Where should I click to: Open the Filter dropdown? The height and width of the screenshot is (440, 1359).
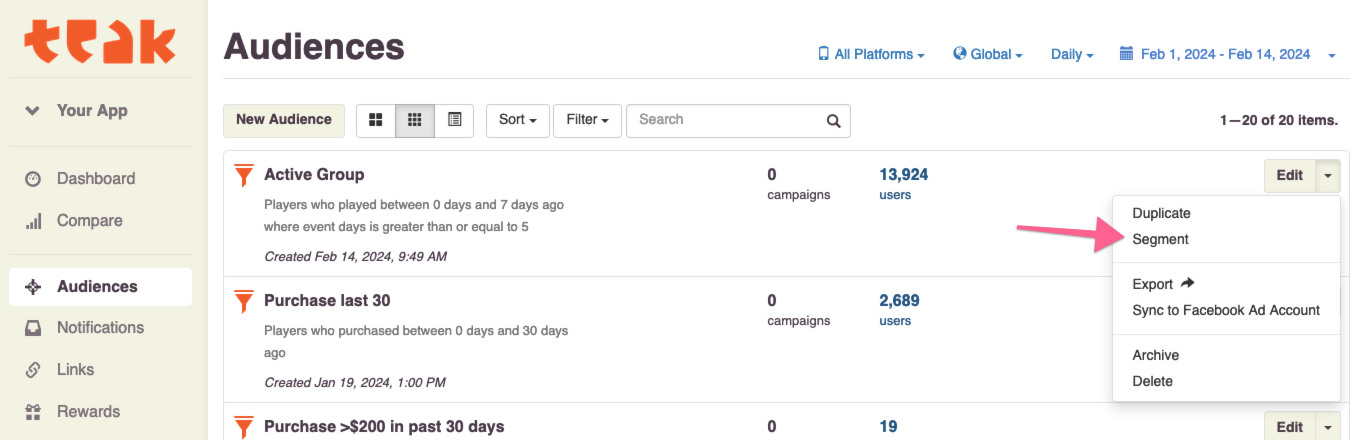587,120
